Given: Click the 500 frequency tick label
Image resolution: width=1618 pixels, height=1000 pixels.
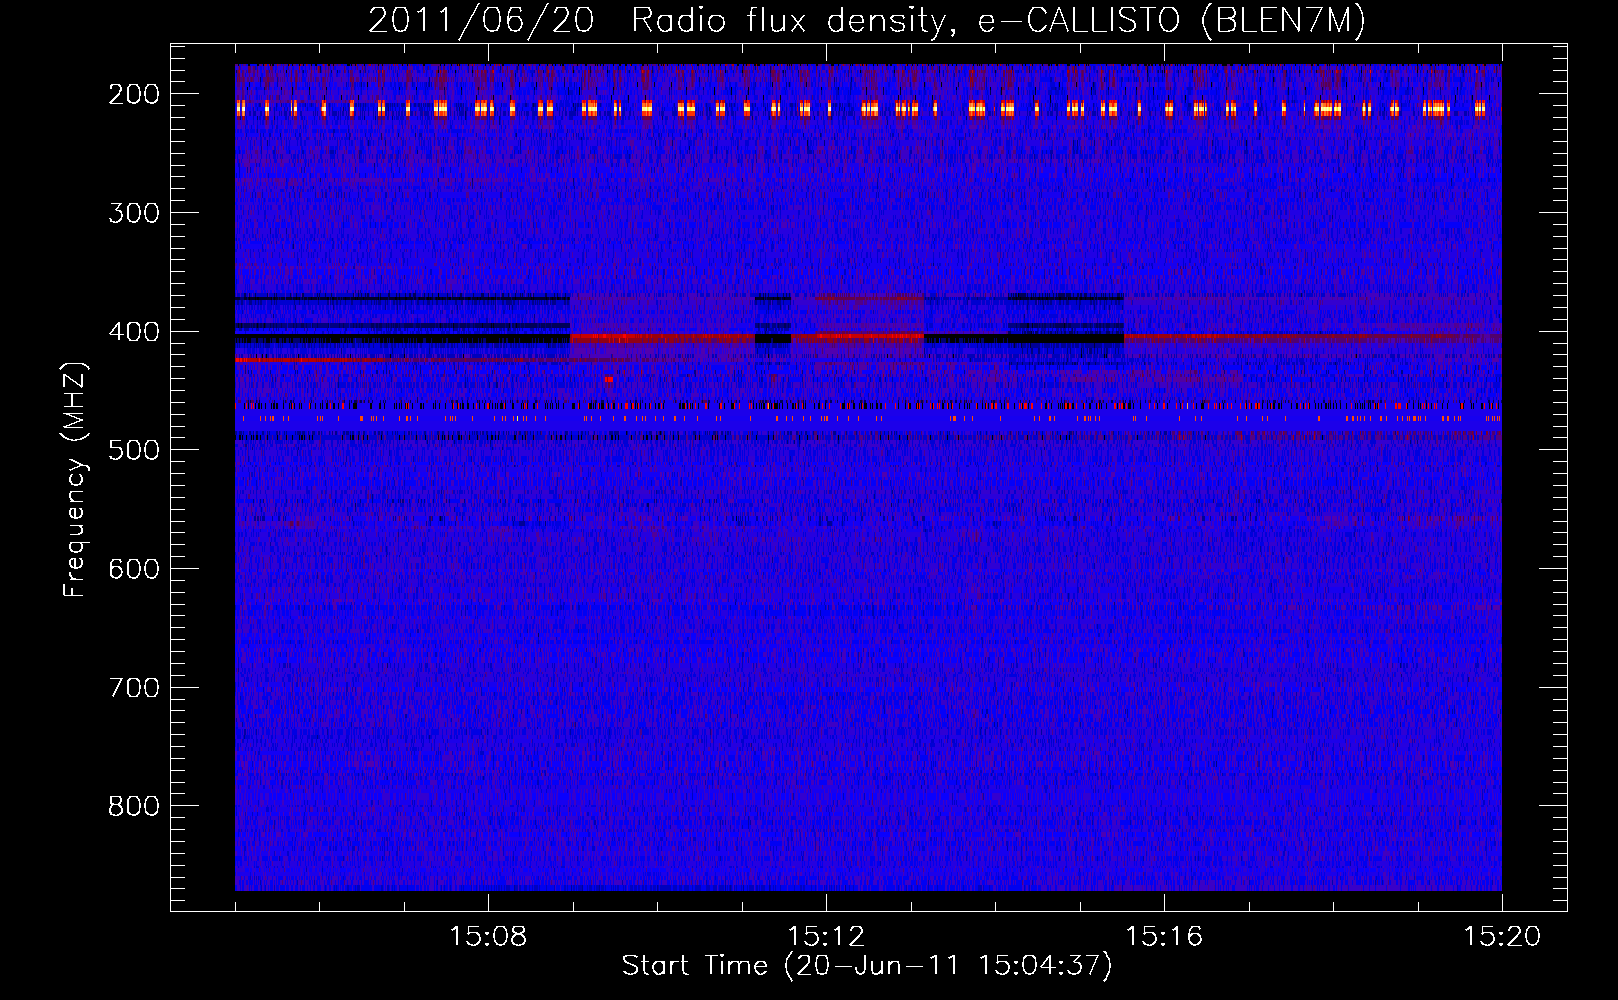Looking at the screenshot, I should 133,450.
